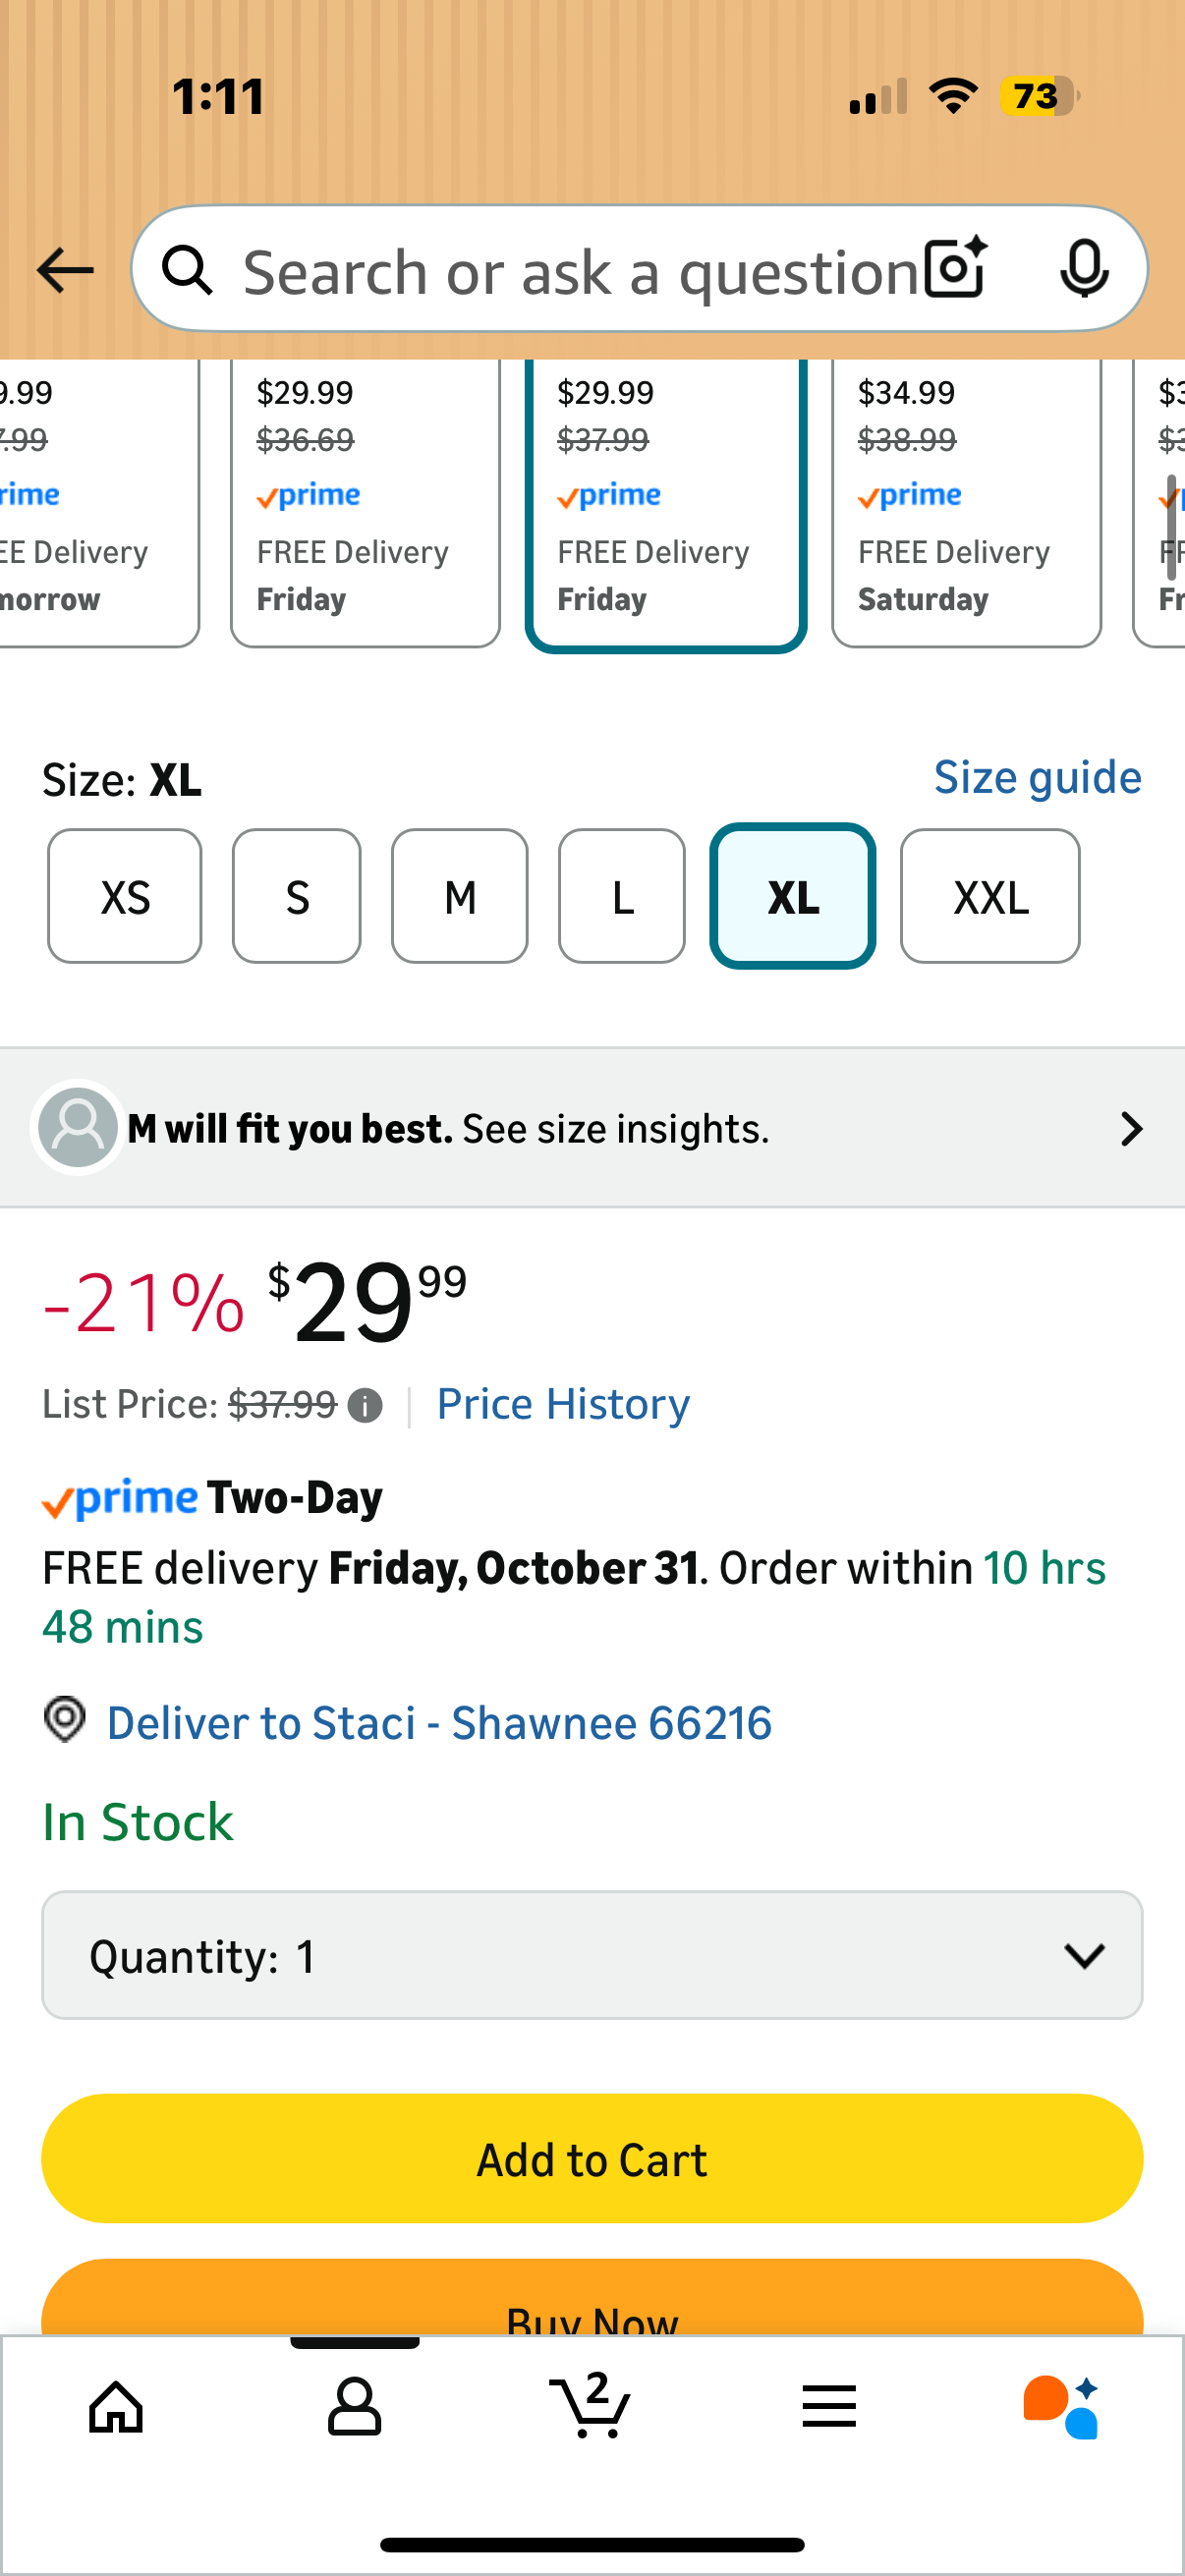1185x2576 pixels.
Task: Select the $34.99 Saturday delivery variant
Action: pos(966,500)
